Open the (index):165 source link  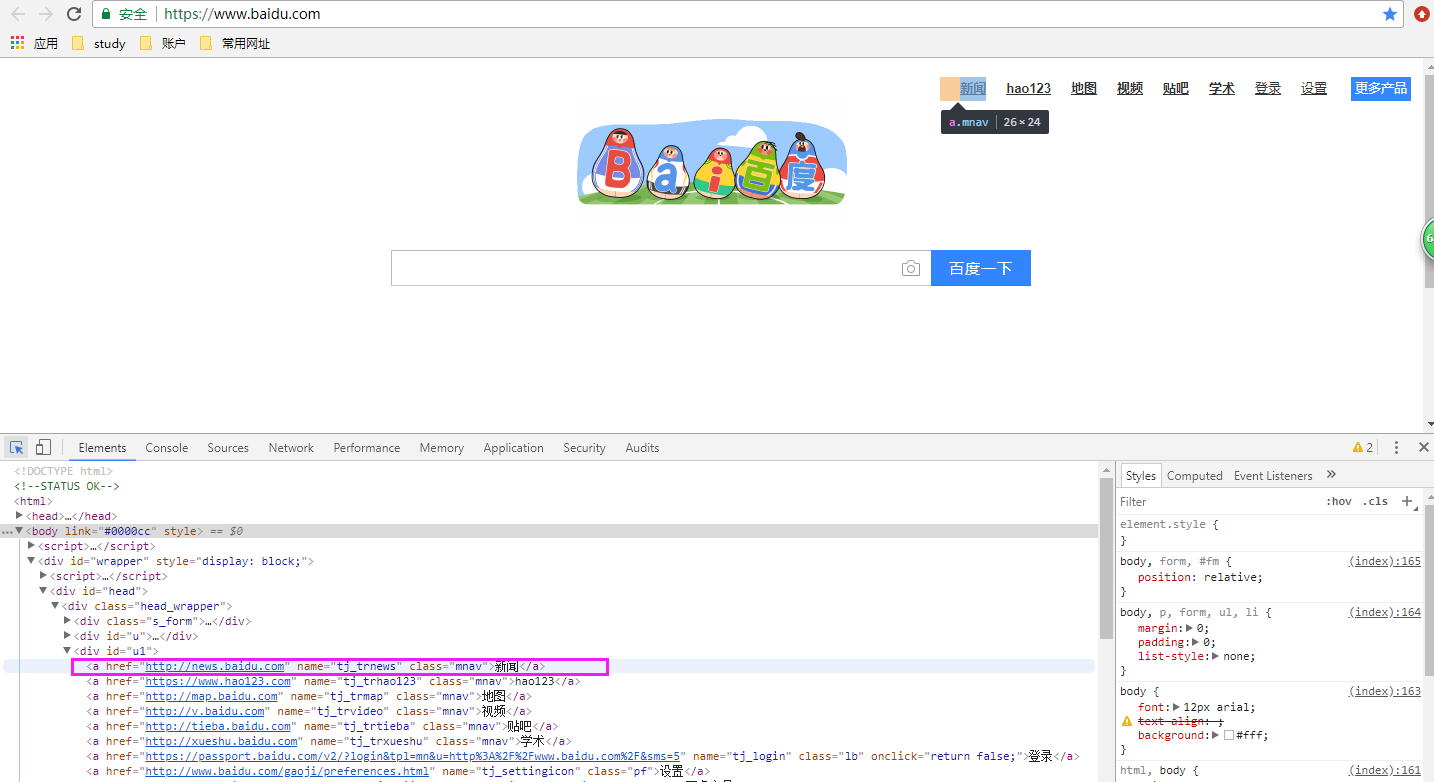coord(1385,562)
